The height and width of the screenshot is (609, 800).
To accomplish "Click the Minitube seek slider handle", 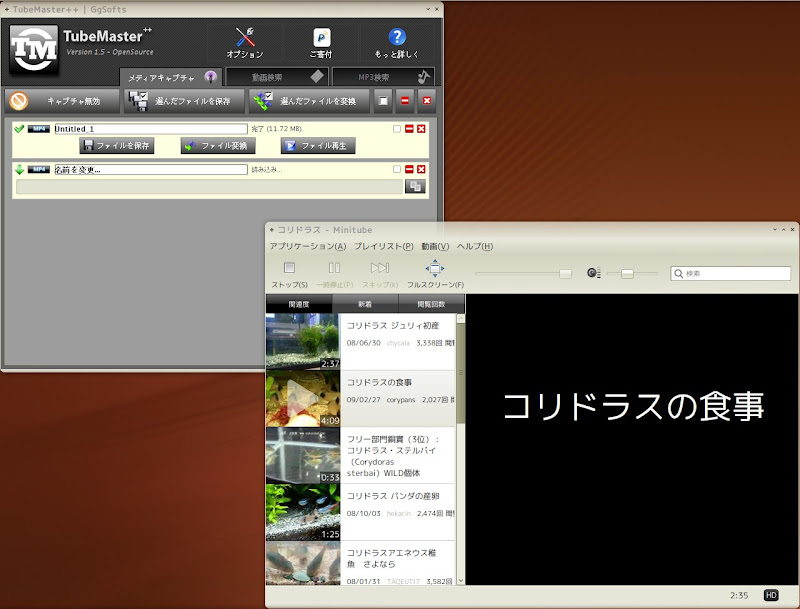I will point(565,274).
